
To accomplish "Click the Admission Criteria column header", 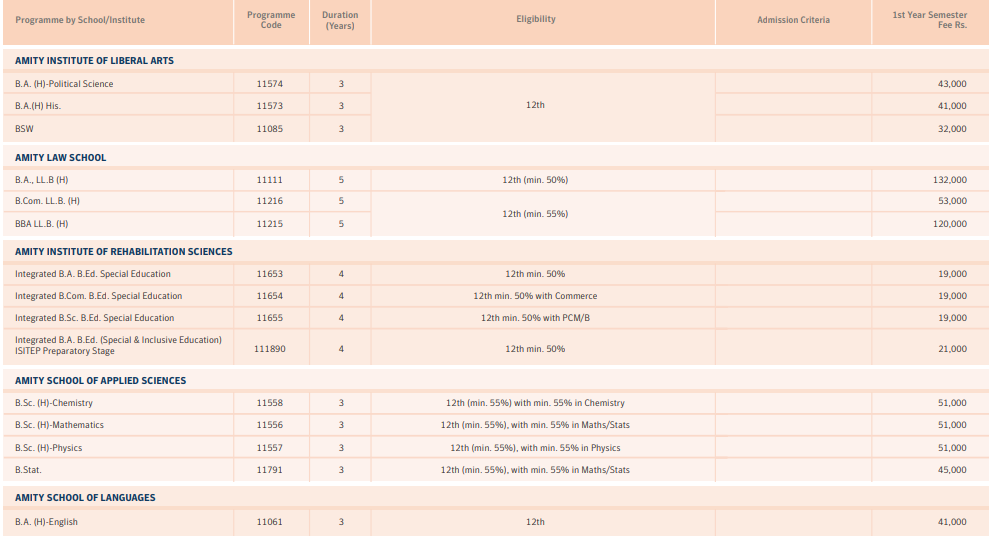I will (793, 20).
